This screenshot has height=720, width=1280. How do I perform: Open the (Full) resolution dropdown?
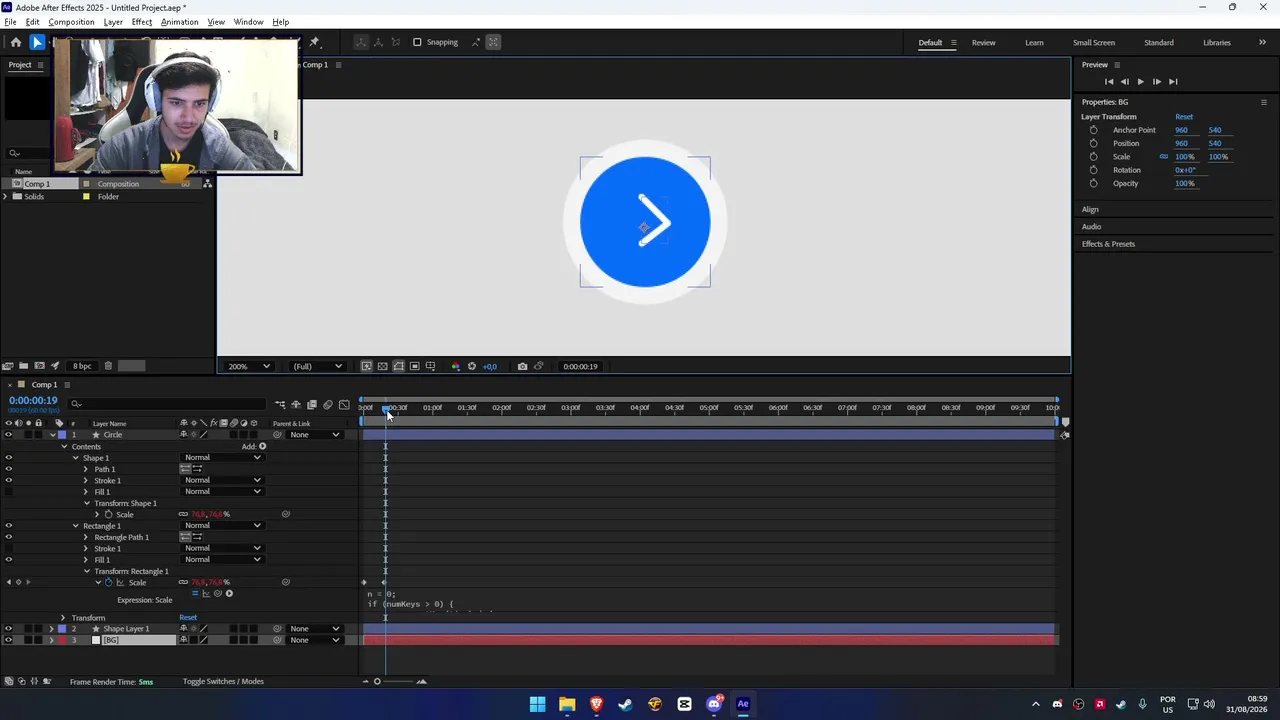point(316,366)
